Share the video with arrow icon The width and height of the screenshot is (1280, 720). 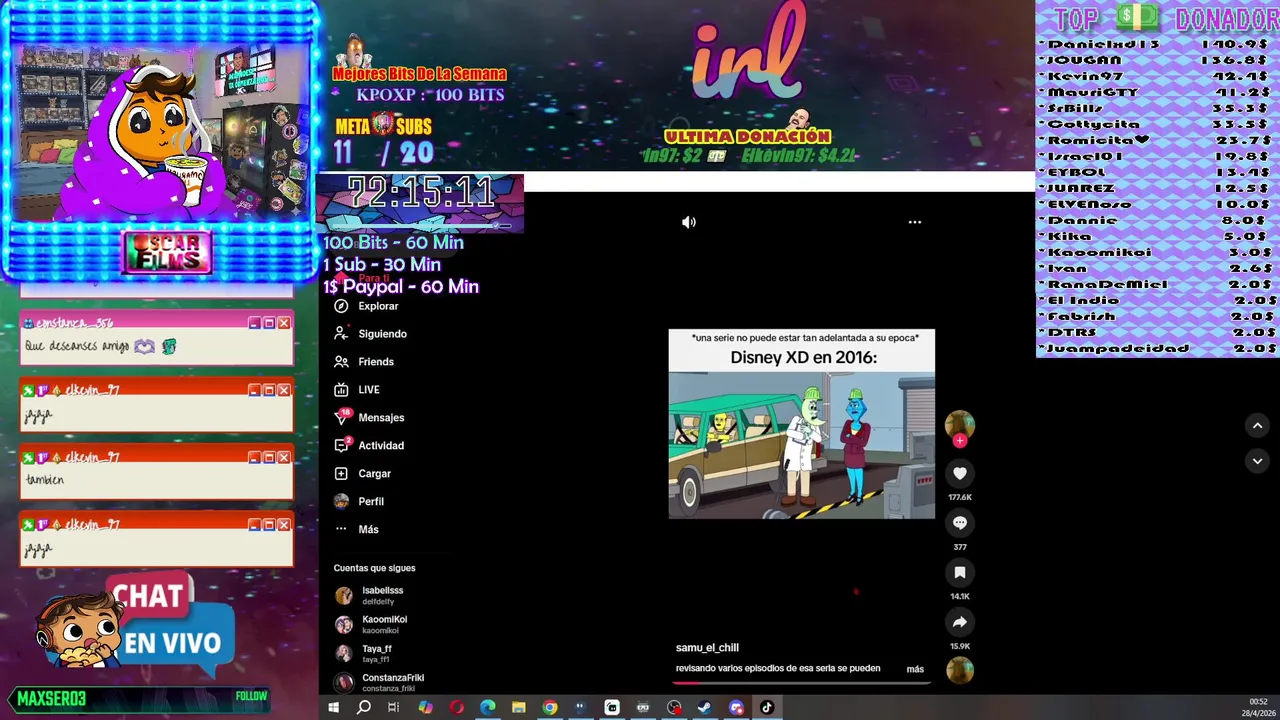[x=960, y=622]
